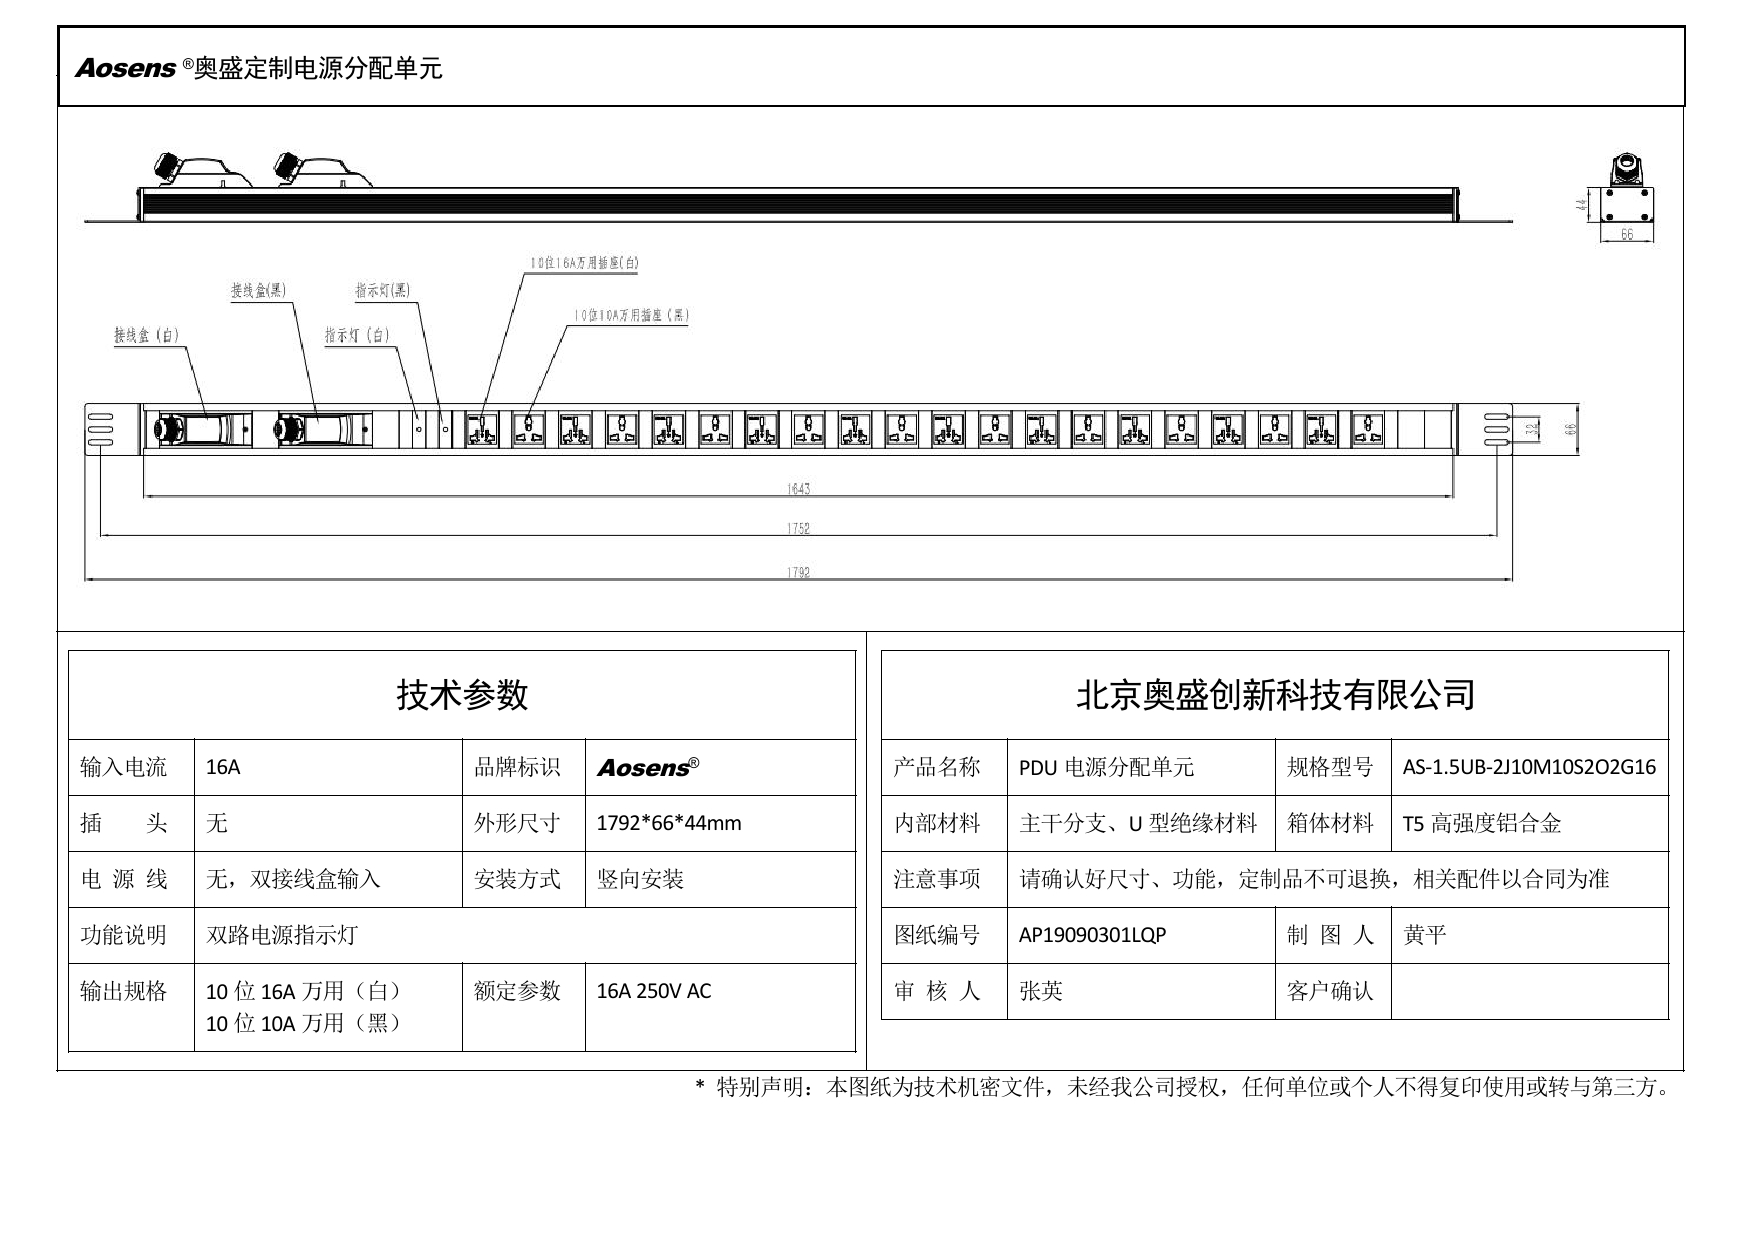Click the black indicator light hole

[x=444, y=431]
